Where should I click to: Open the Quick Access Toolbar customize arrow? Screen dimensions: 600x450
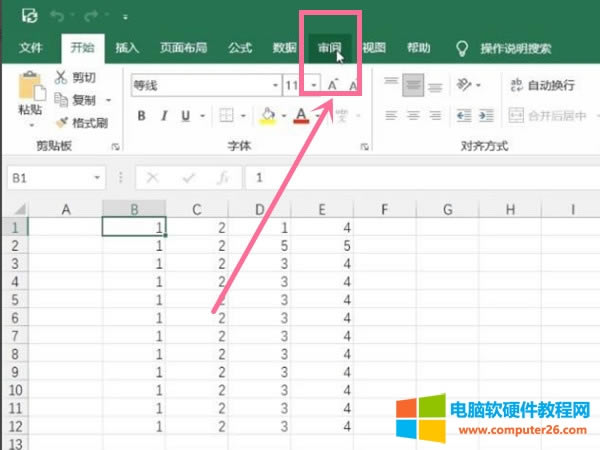[x=126, y=17]
